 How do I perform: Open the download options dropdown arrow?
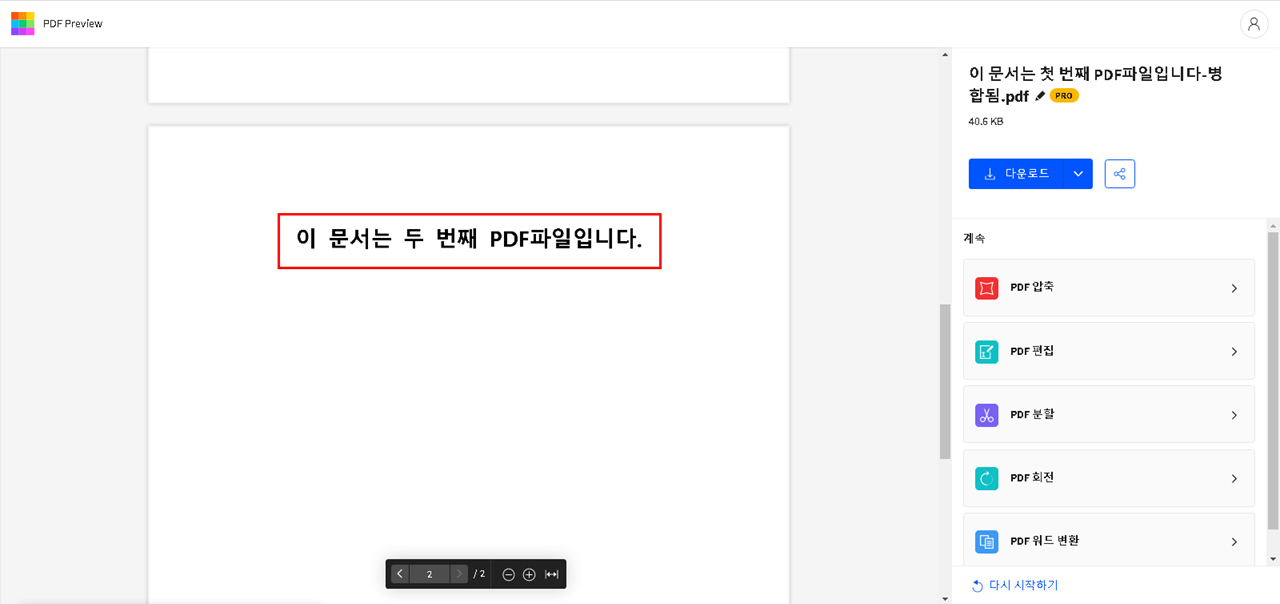pyautogui.click(x=1078, y=174)
